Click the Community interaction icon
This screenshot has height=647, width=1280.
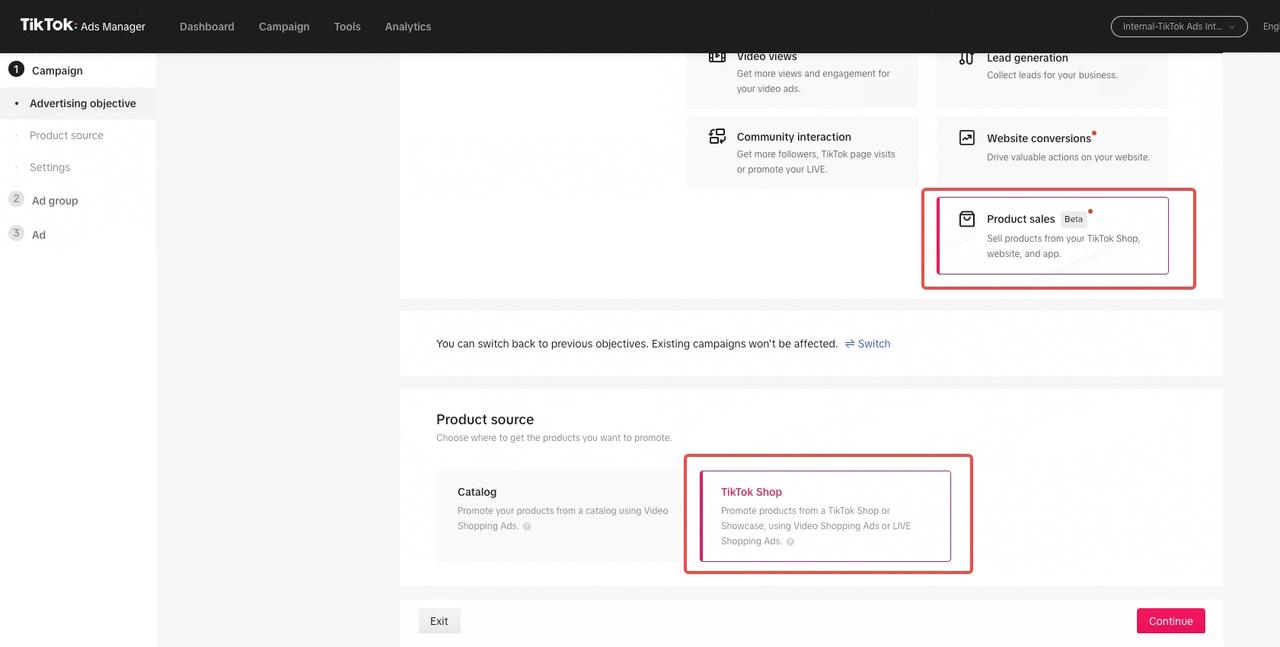[717, 137]
